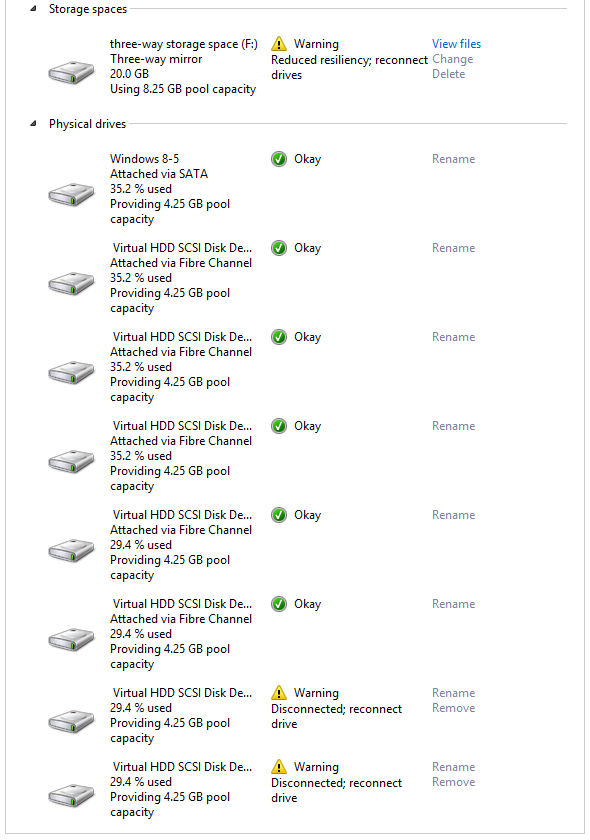
Task: Click the three-way storage space drive icon
Action: pyautogui.click(x=71, y=72)
